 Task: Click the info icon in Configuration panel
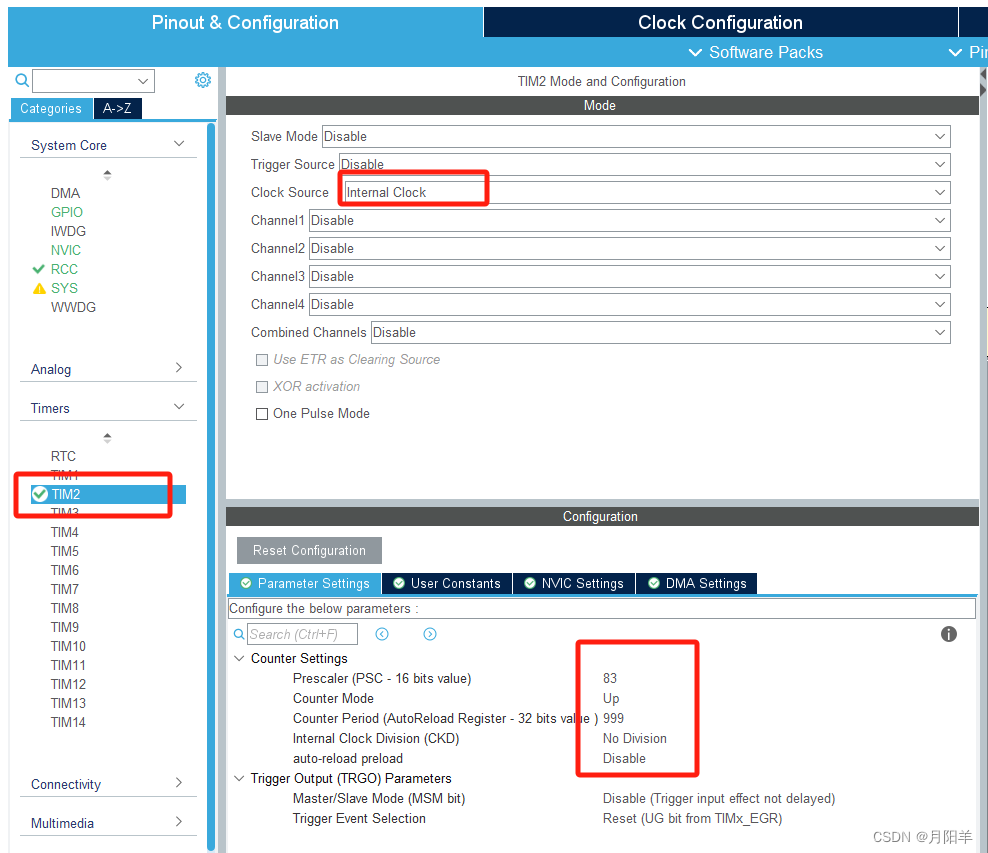(x=948, y=634)
